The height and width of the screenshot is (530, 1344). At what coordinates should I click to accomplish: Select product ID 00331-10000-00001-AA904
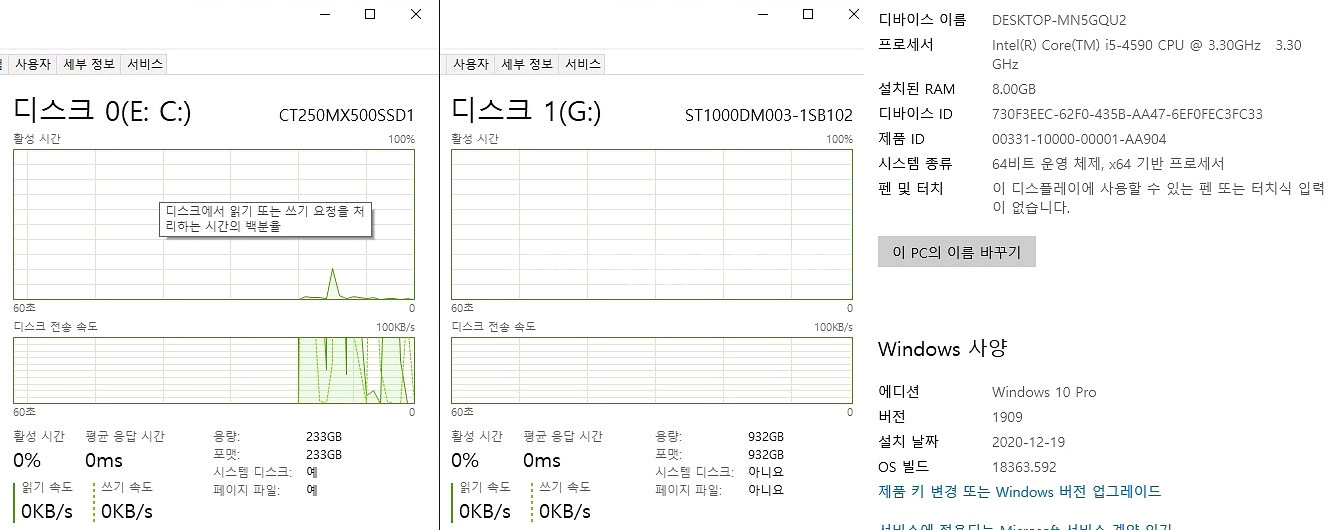(1079, 139)
